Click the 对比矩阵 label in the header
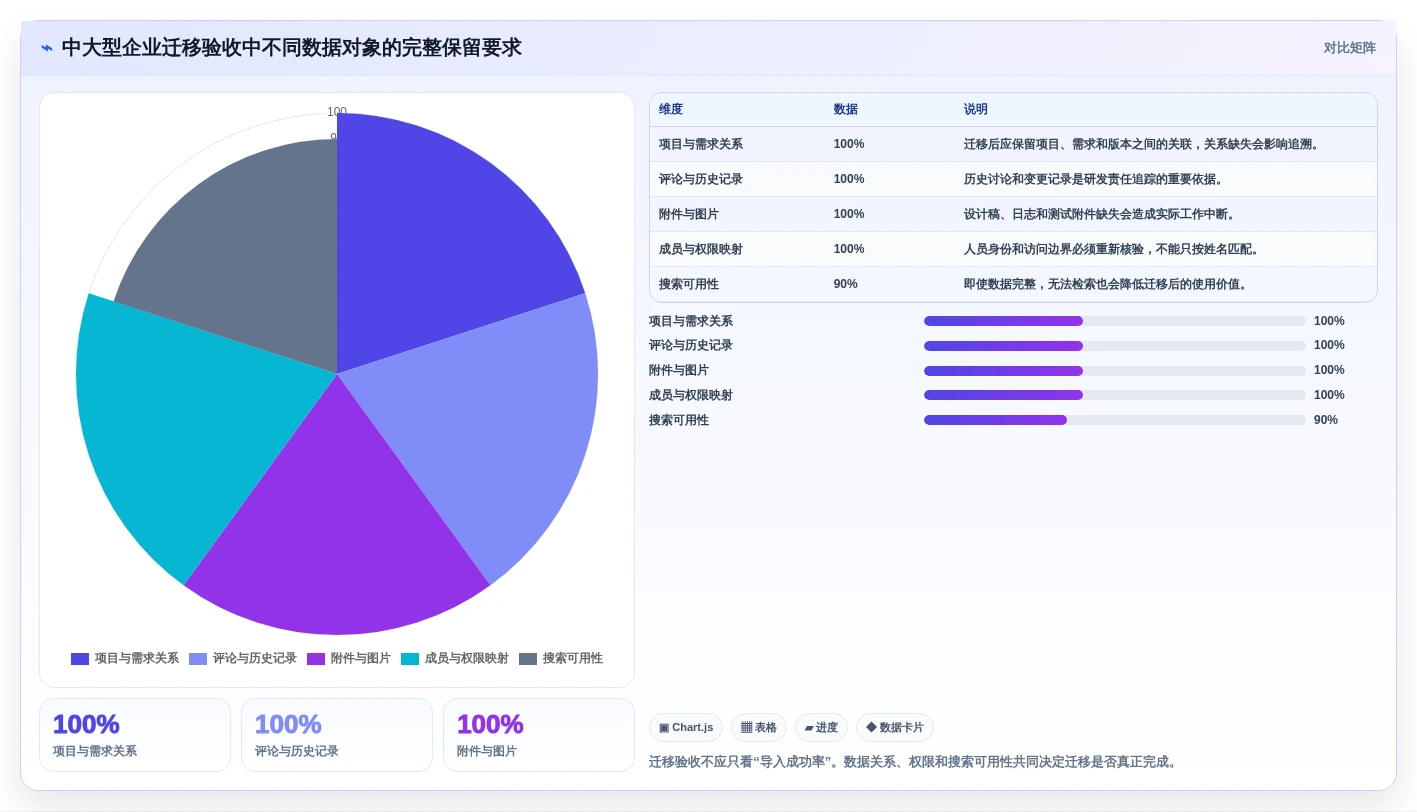Screen dimensions: 1417x812 1349,48
